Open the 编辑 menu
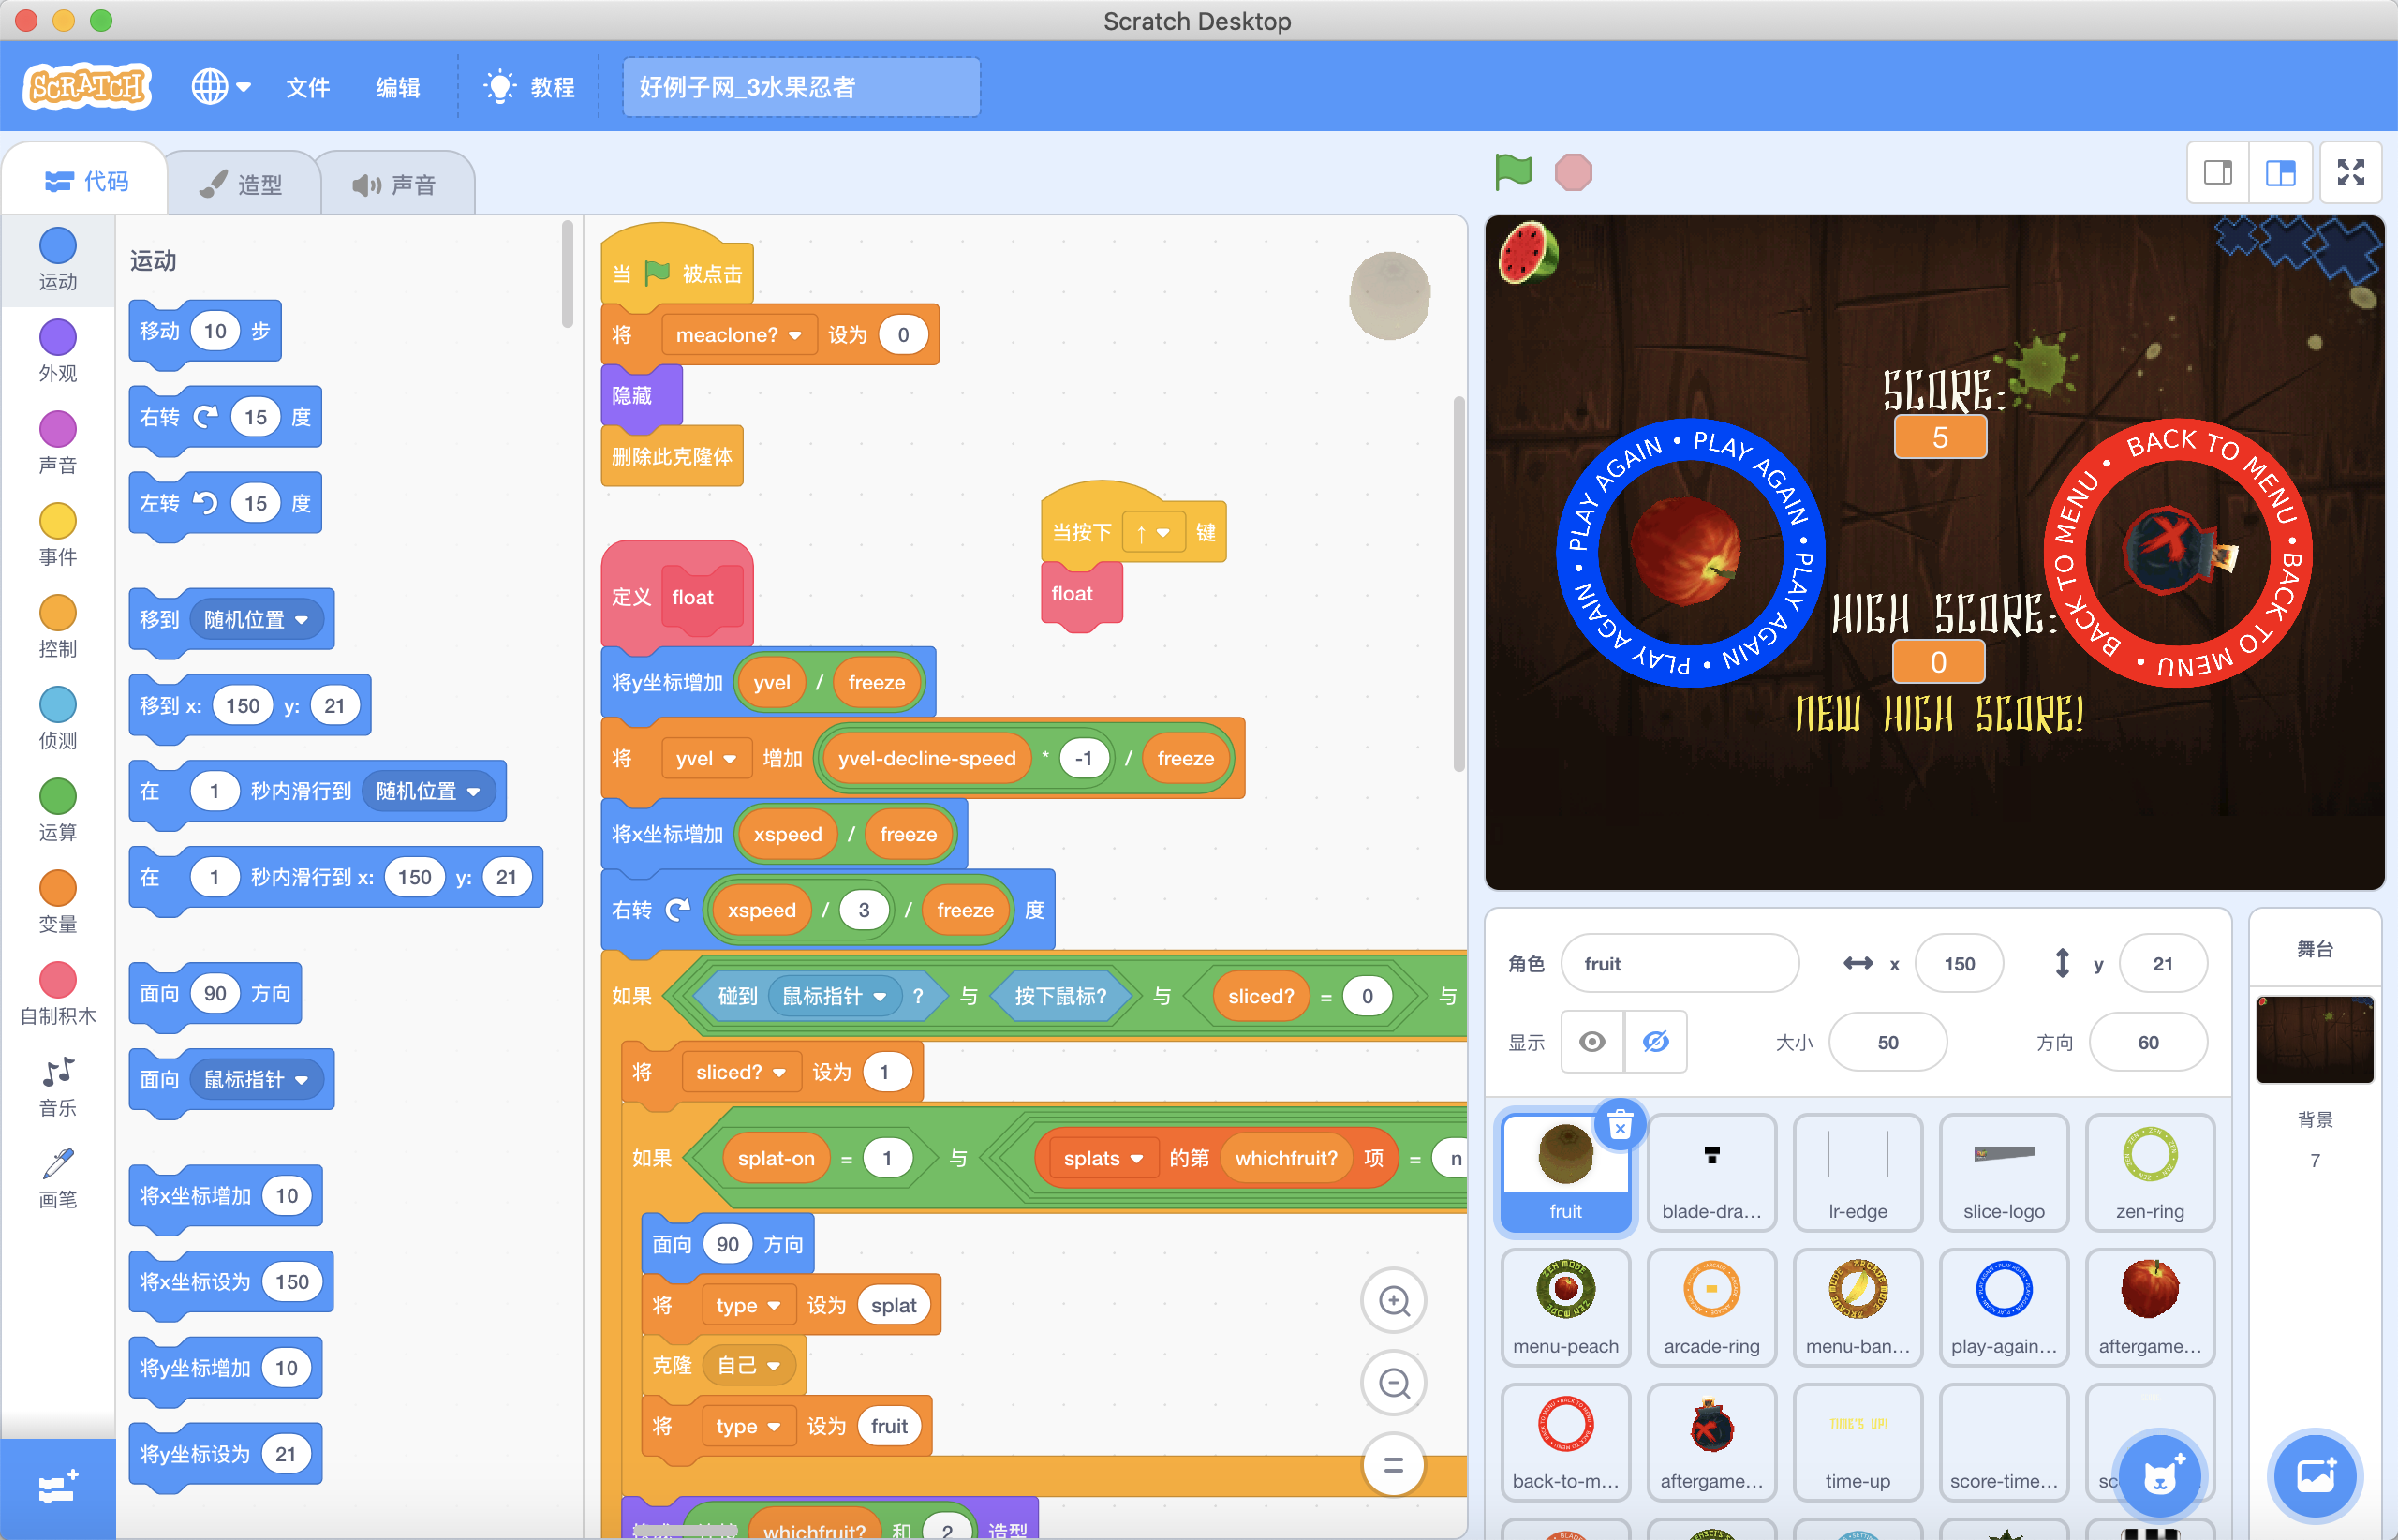2398x1540 pixels. click(x=397, y=87)
